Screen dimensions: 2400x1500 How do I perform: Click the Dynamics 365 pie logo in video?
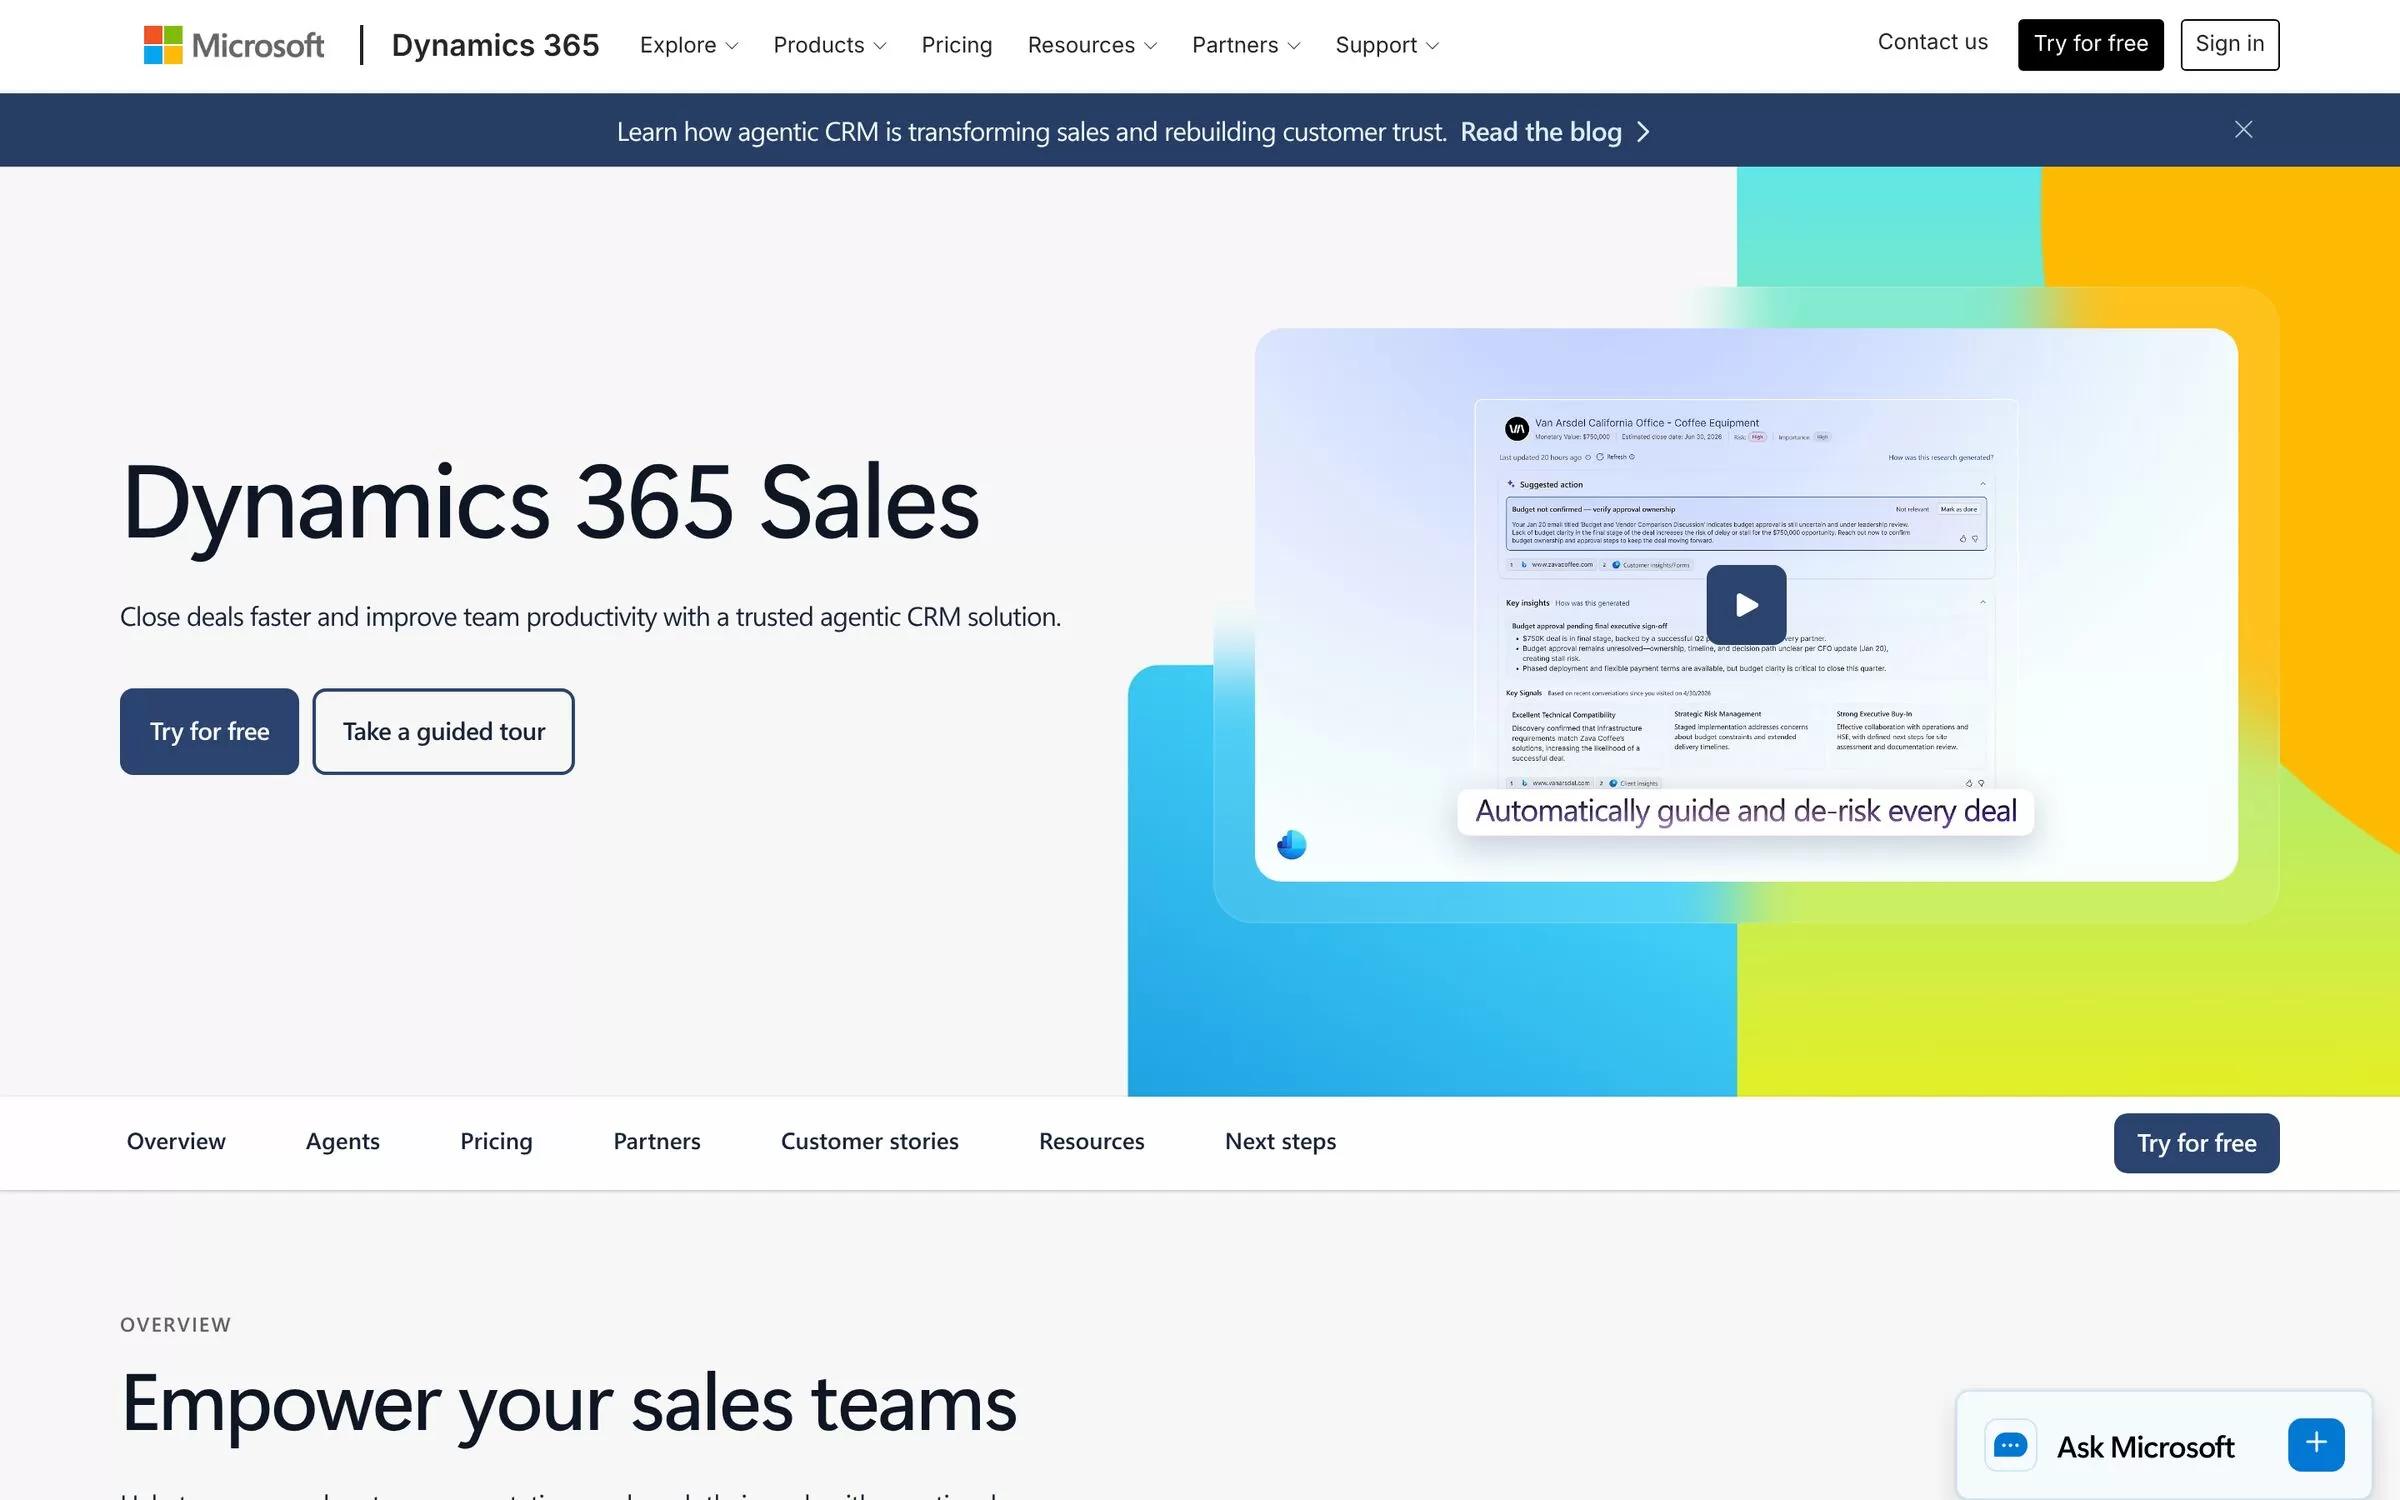1291,845
